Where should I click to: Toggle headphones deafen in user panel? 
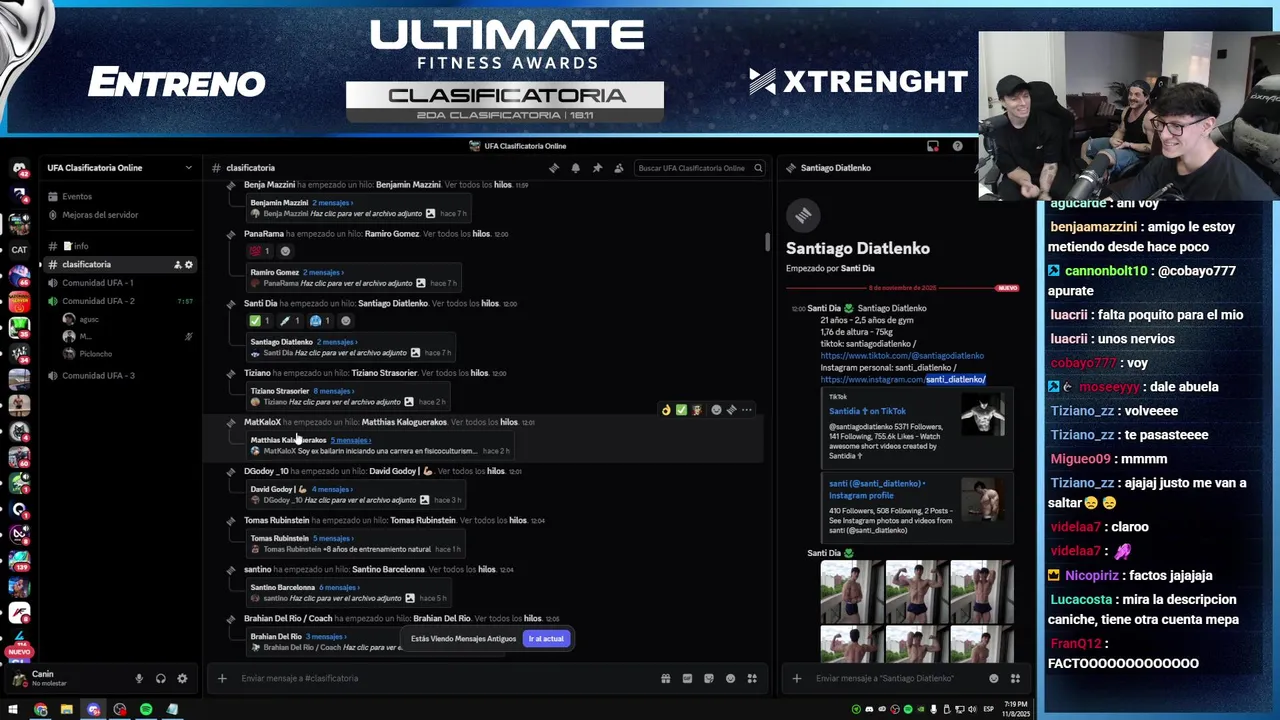161,679
